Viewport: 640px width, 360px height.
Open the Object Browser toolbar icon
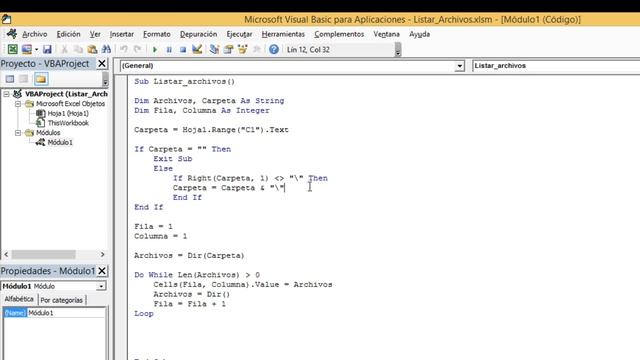pyautogui.click(x=242, y=49)
